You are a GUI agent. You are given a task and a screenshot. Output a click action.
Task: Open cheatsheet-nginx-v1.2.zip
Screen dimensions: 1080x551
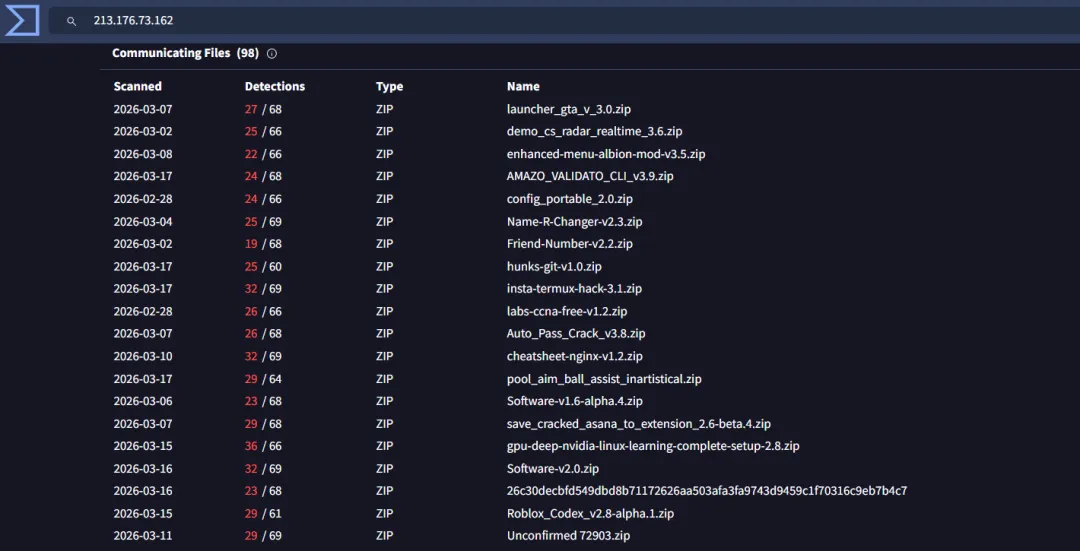(574, 356)
